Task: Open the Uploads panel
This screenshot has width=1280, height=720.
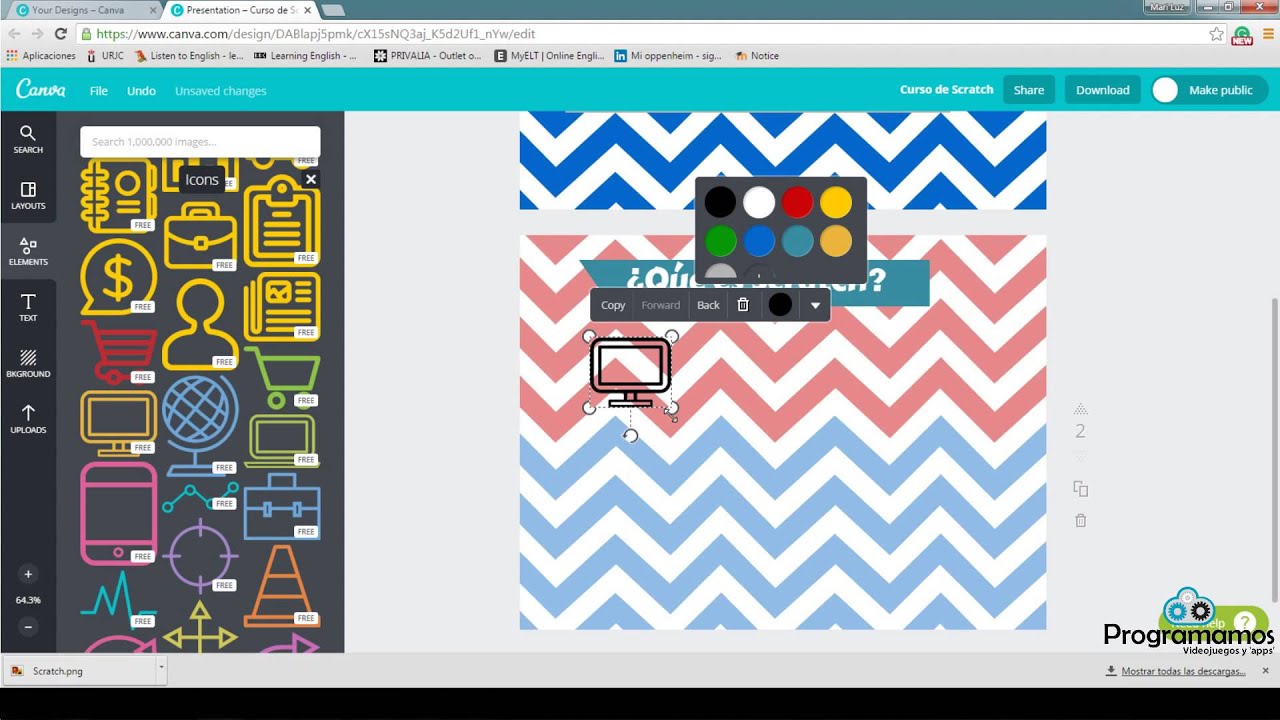Action: (28, 419)
